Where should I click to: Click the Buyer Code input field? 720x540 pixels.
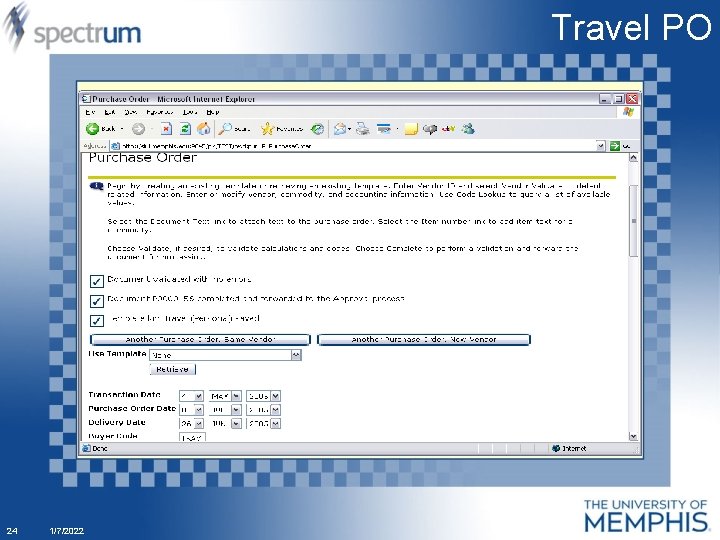pos(192,437)
